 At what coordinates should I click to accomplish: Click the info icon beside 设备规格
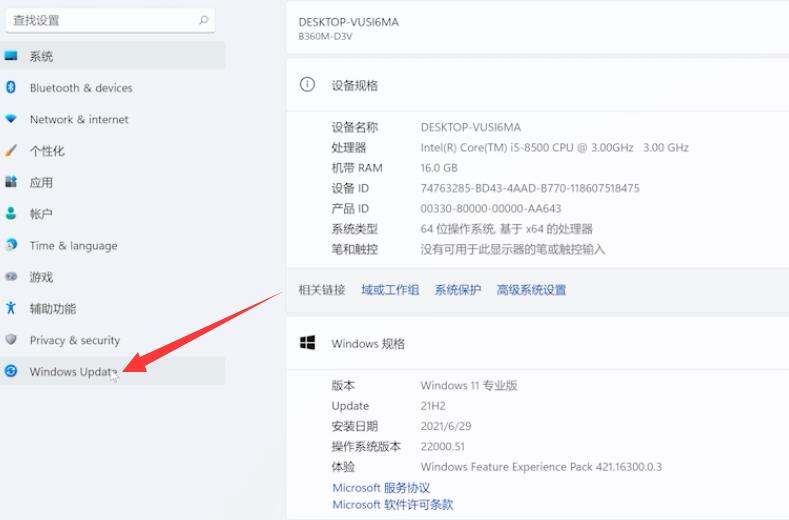point(307,84)
